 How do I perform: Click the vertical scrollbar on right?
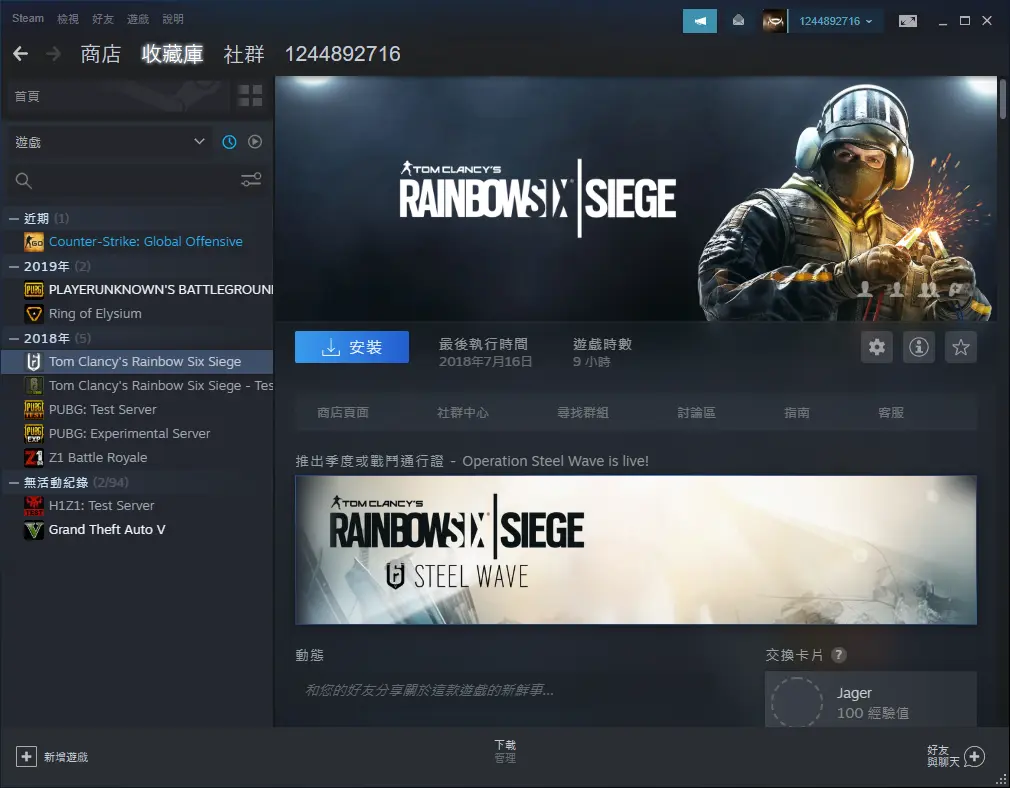pyautogui.click(x=1003, y=99)
